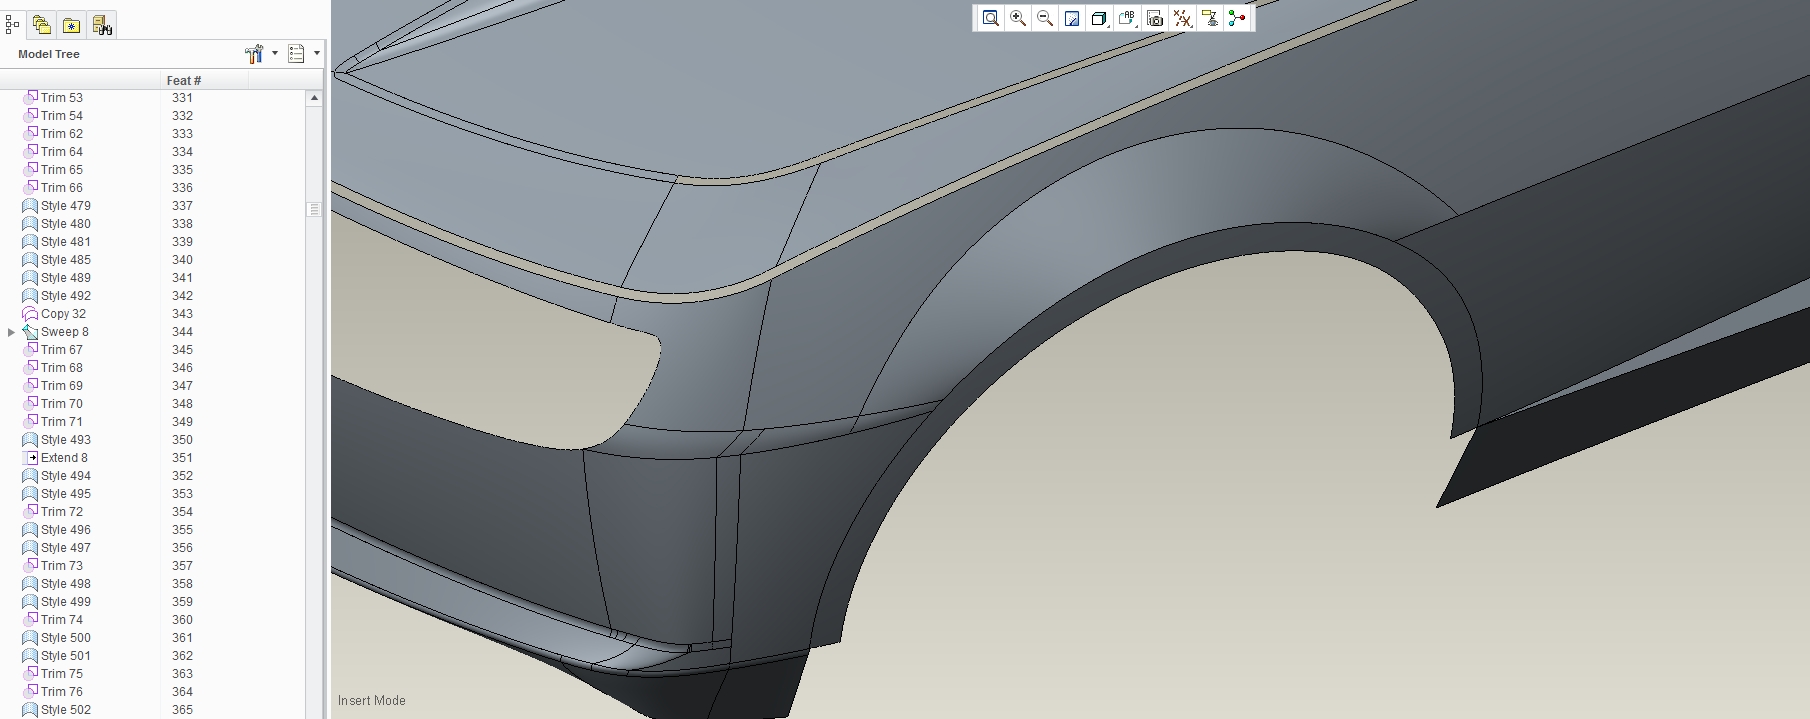Viewport: 1810px width, 719px height.
Task: Open the View Manager camera icon
Action: (x=1155, y=18)
